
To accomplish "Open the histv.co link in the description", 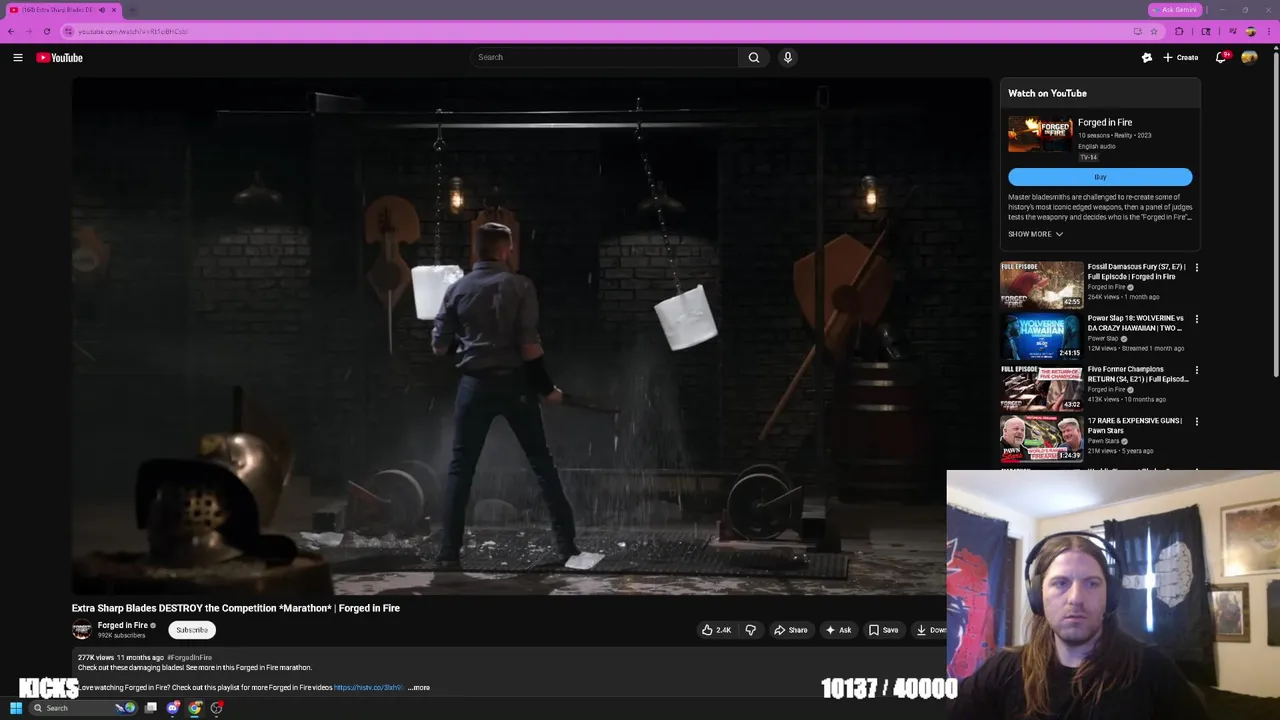I will [x=368, y=688].
